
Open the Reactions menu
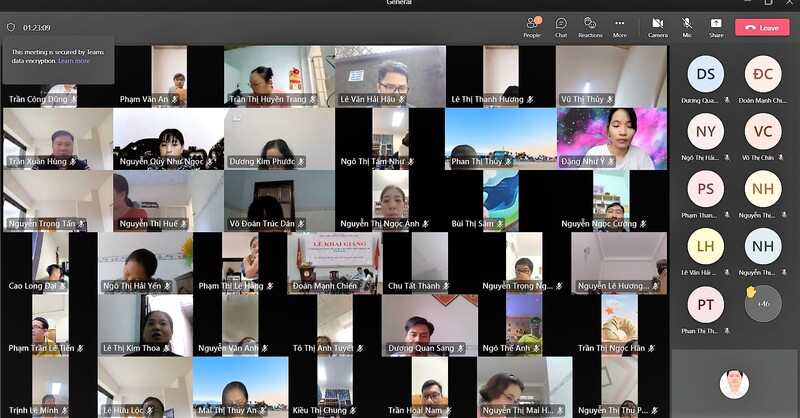pos(590,26)
